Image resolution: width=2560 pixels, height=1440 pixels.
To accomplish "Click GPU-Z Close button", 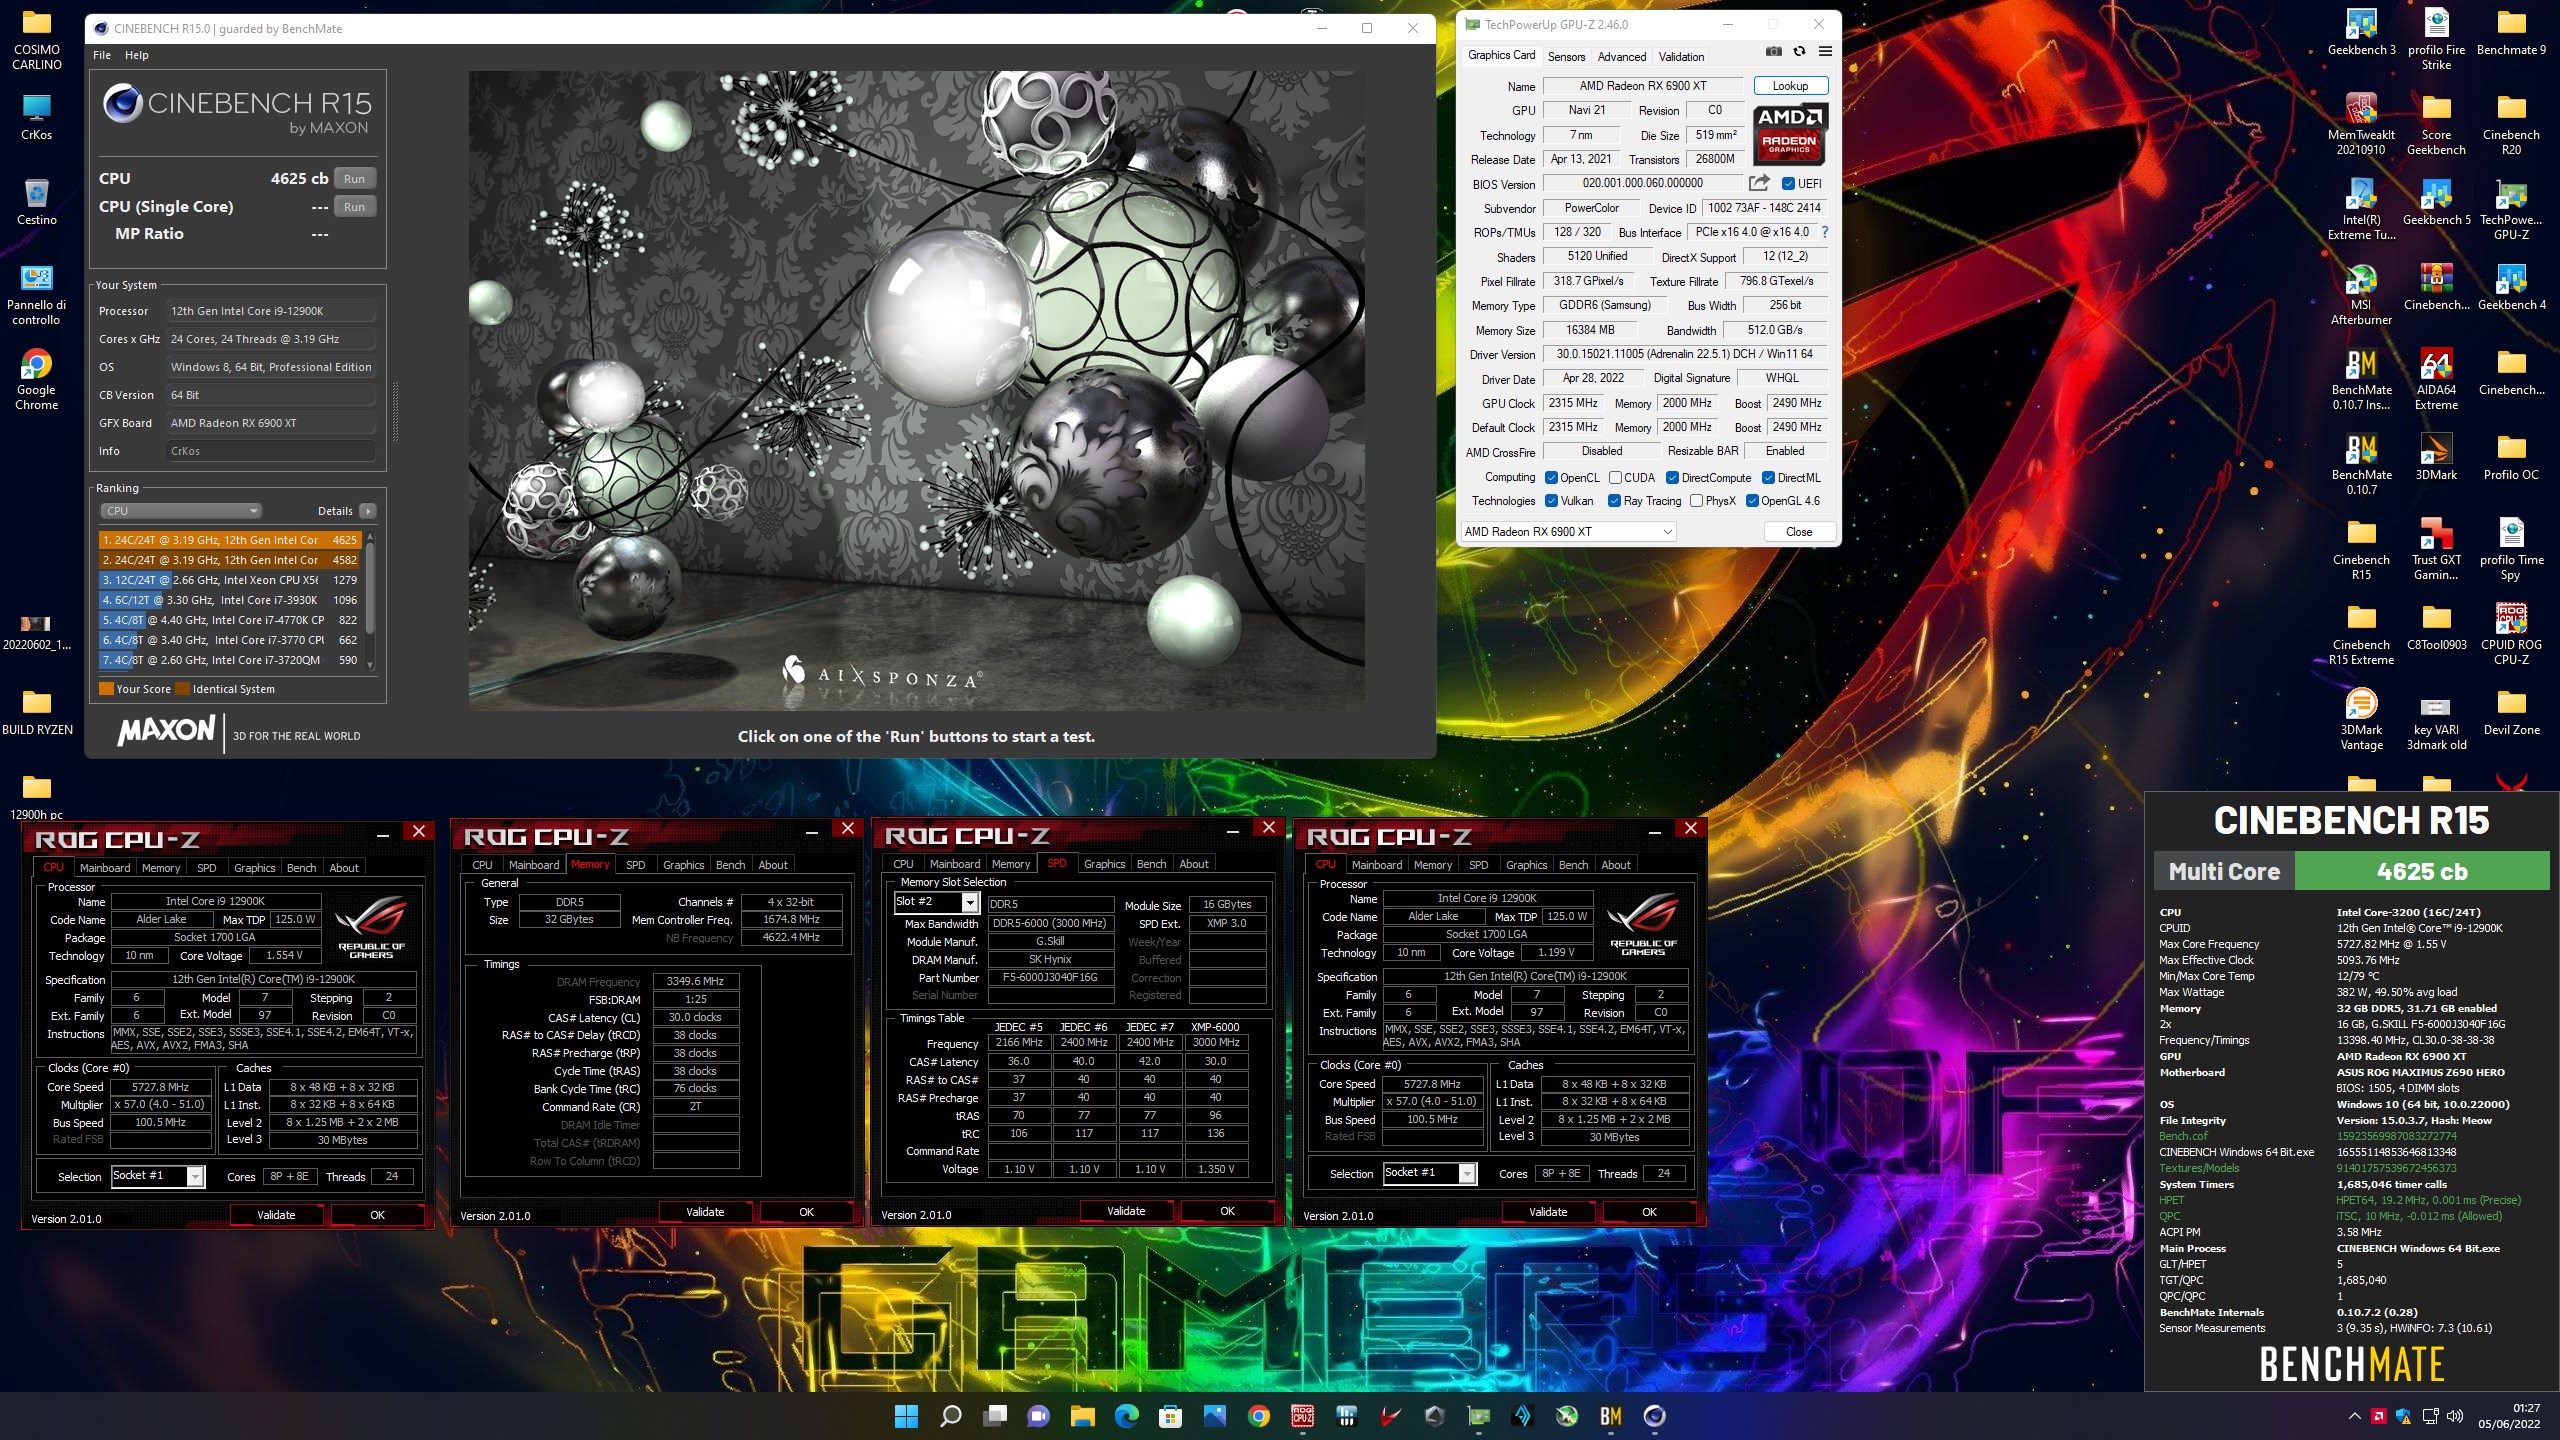I will point(1798,531).
